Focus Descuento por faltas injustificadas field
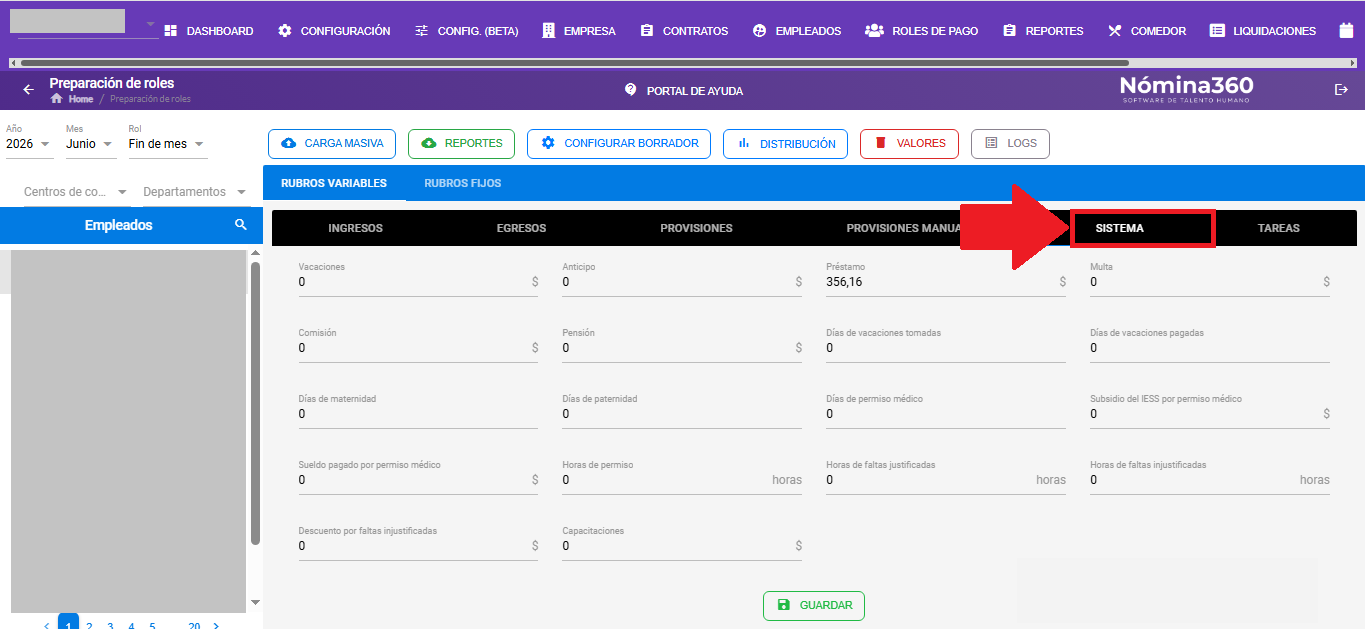 (x=418, y=547)
